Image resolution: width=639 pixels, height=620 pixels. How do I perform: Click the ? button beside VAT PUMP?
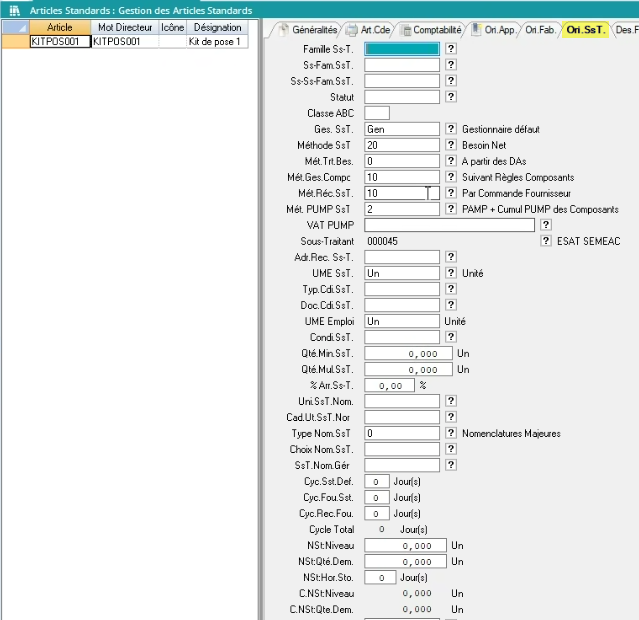[545, 225]
